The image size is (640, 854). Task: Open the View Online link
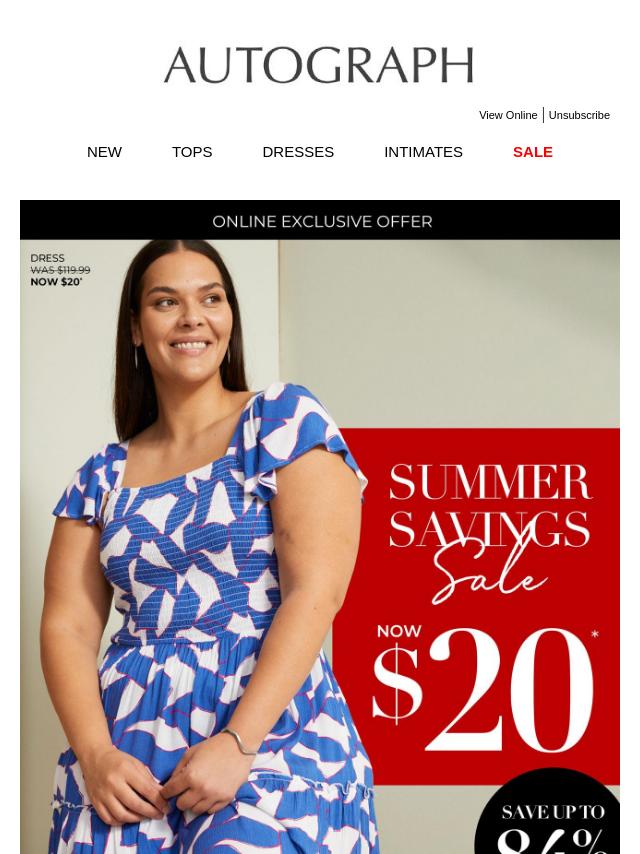click(x=508, y=115)
